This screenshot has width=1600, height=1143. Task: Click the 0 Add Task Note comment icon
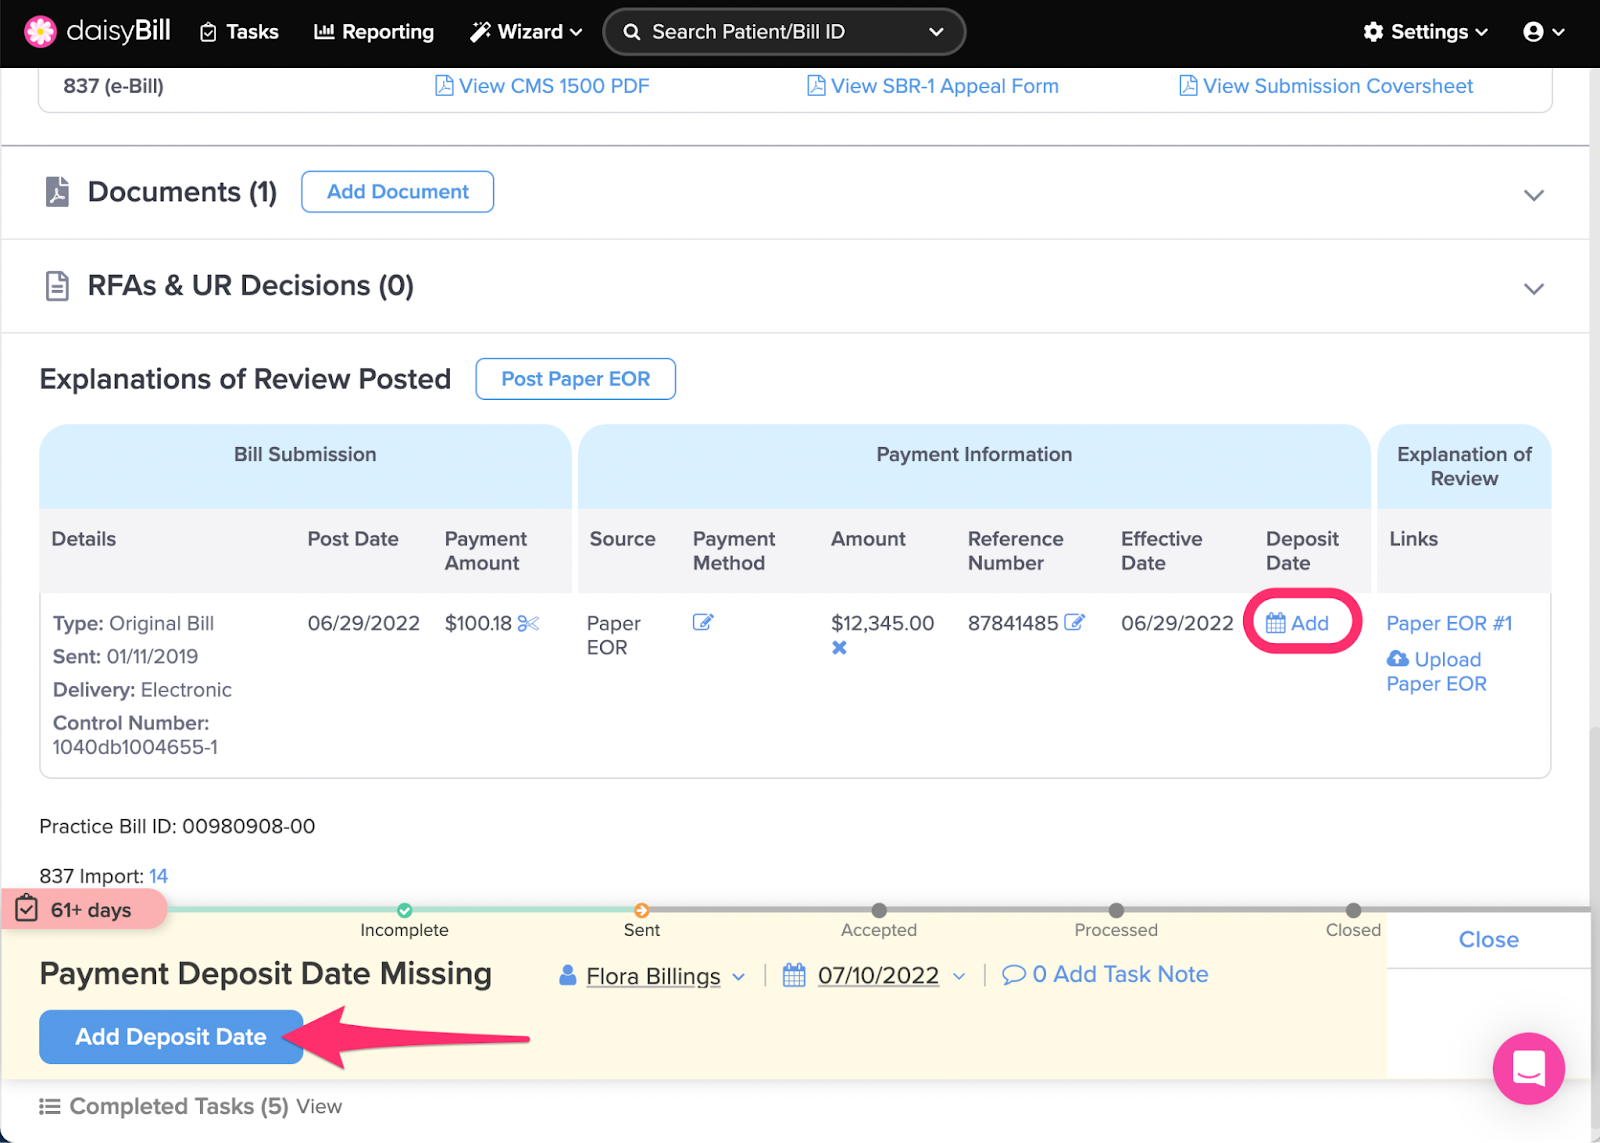pos(1015,973)
